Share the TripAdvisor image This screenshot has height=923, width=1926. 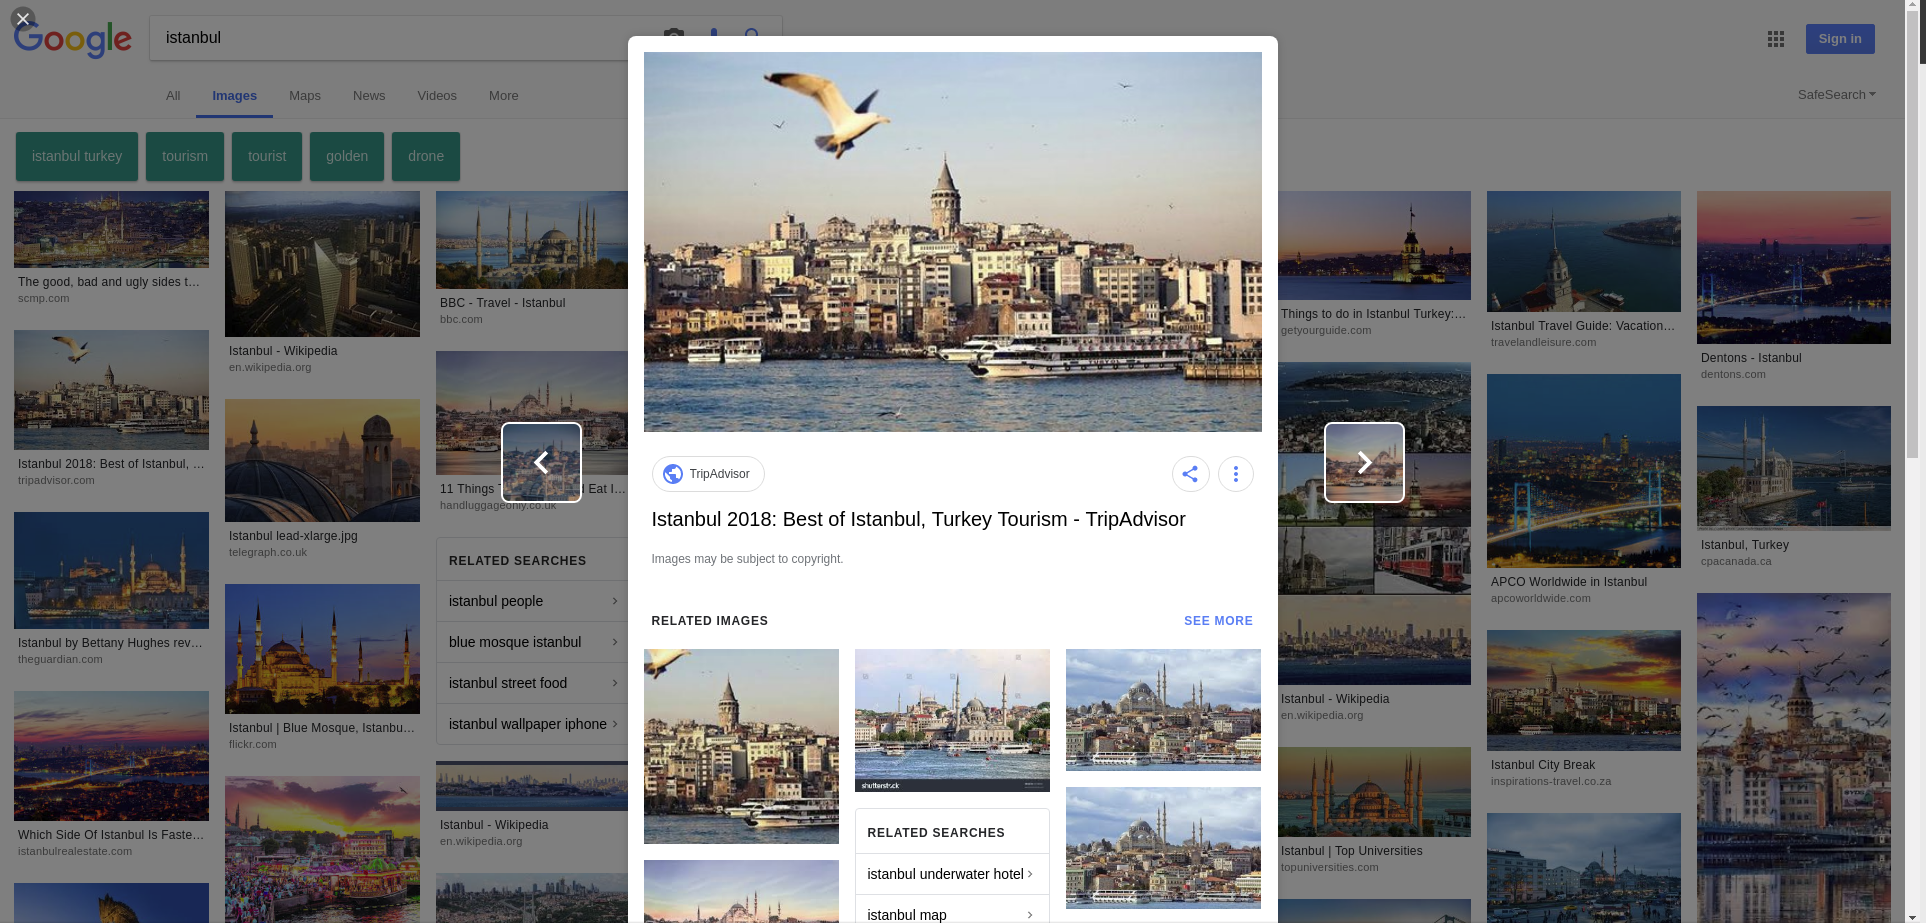point(1190,474)
